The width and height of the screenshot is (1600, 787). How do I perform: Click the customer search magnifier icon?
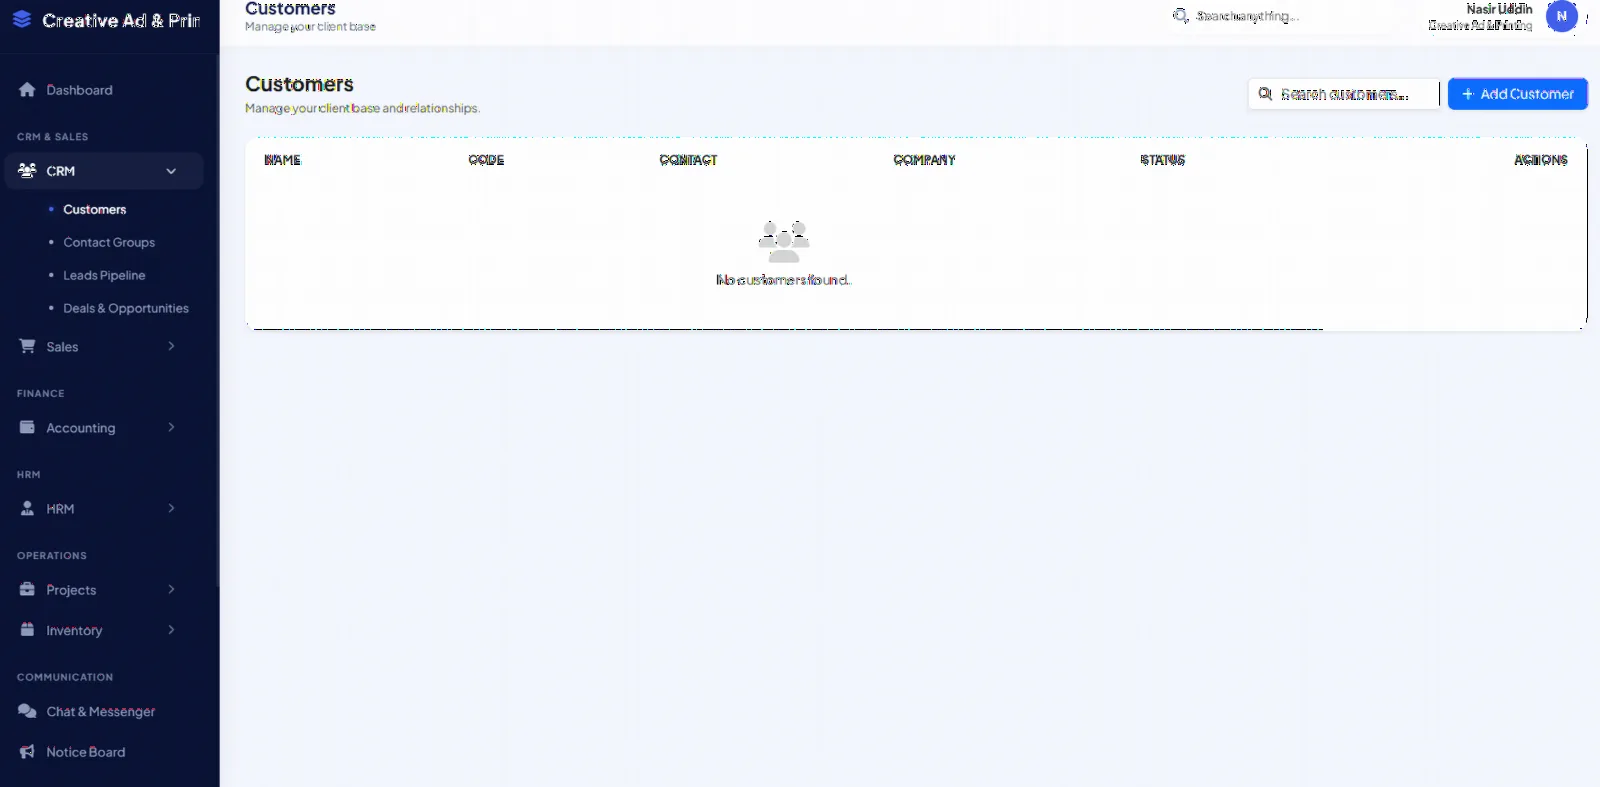click(1265, 94)
